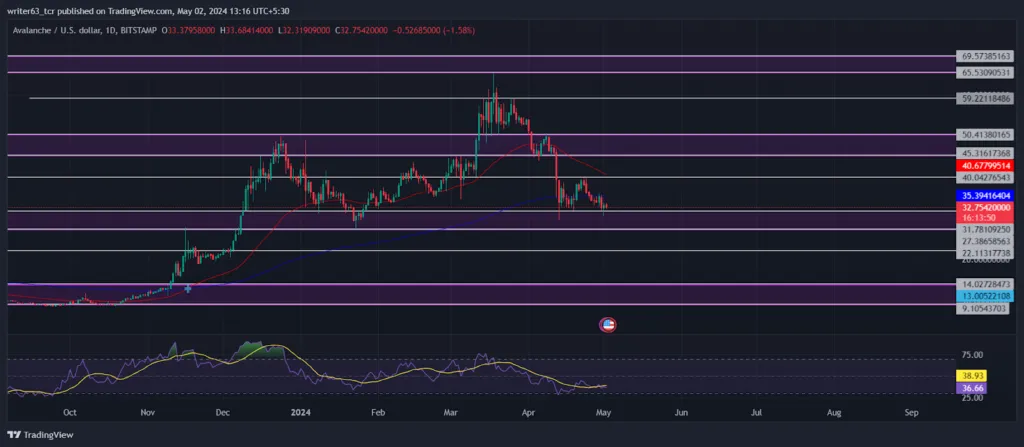
Task: Click the Aug label on time axis
Action: 834,413
